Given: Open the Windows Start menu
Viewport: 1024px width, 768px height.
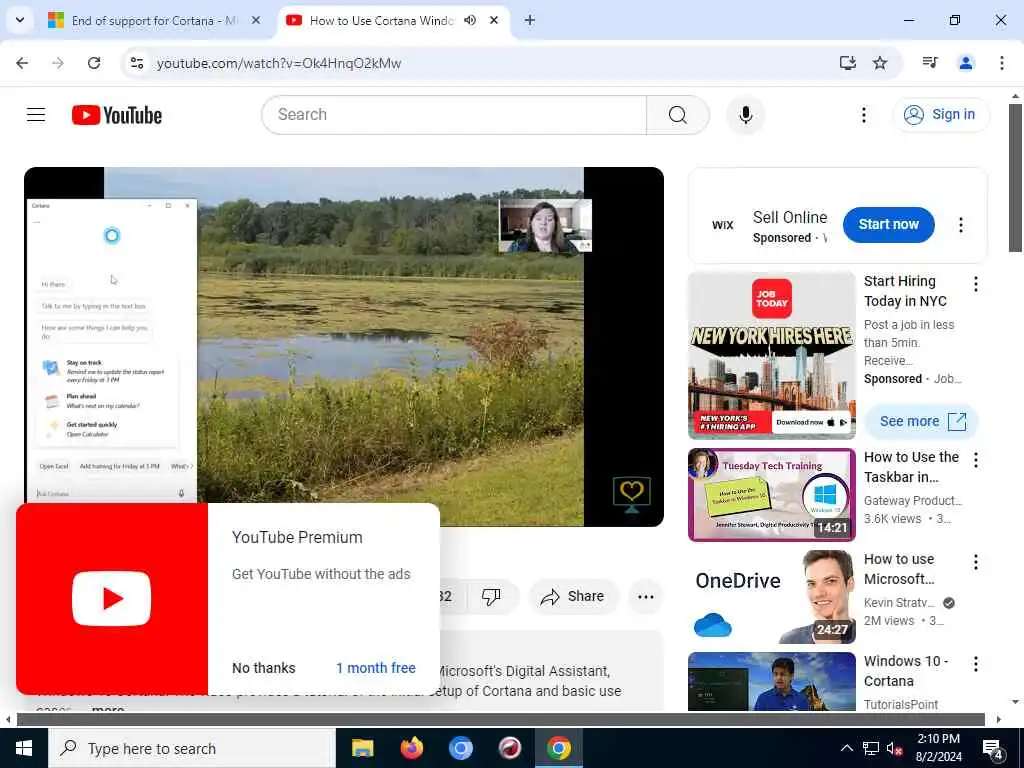Looking at the screenshot, I should [x=24, y=748].
